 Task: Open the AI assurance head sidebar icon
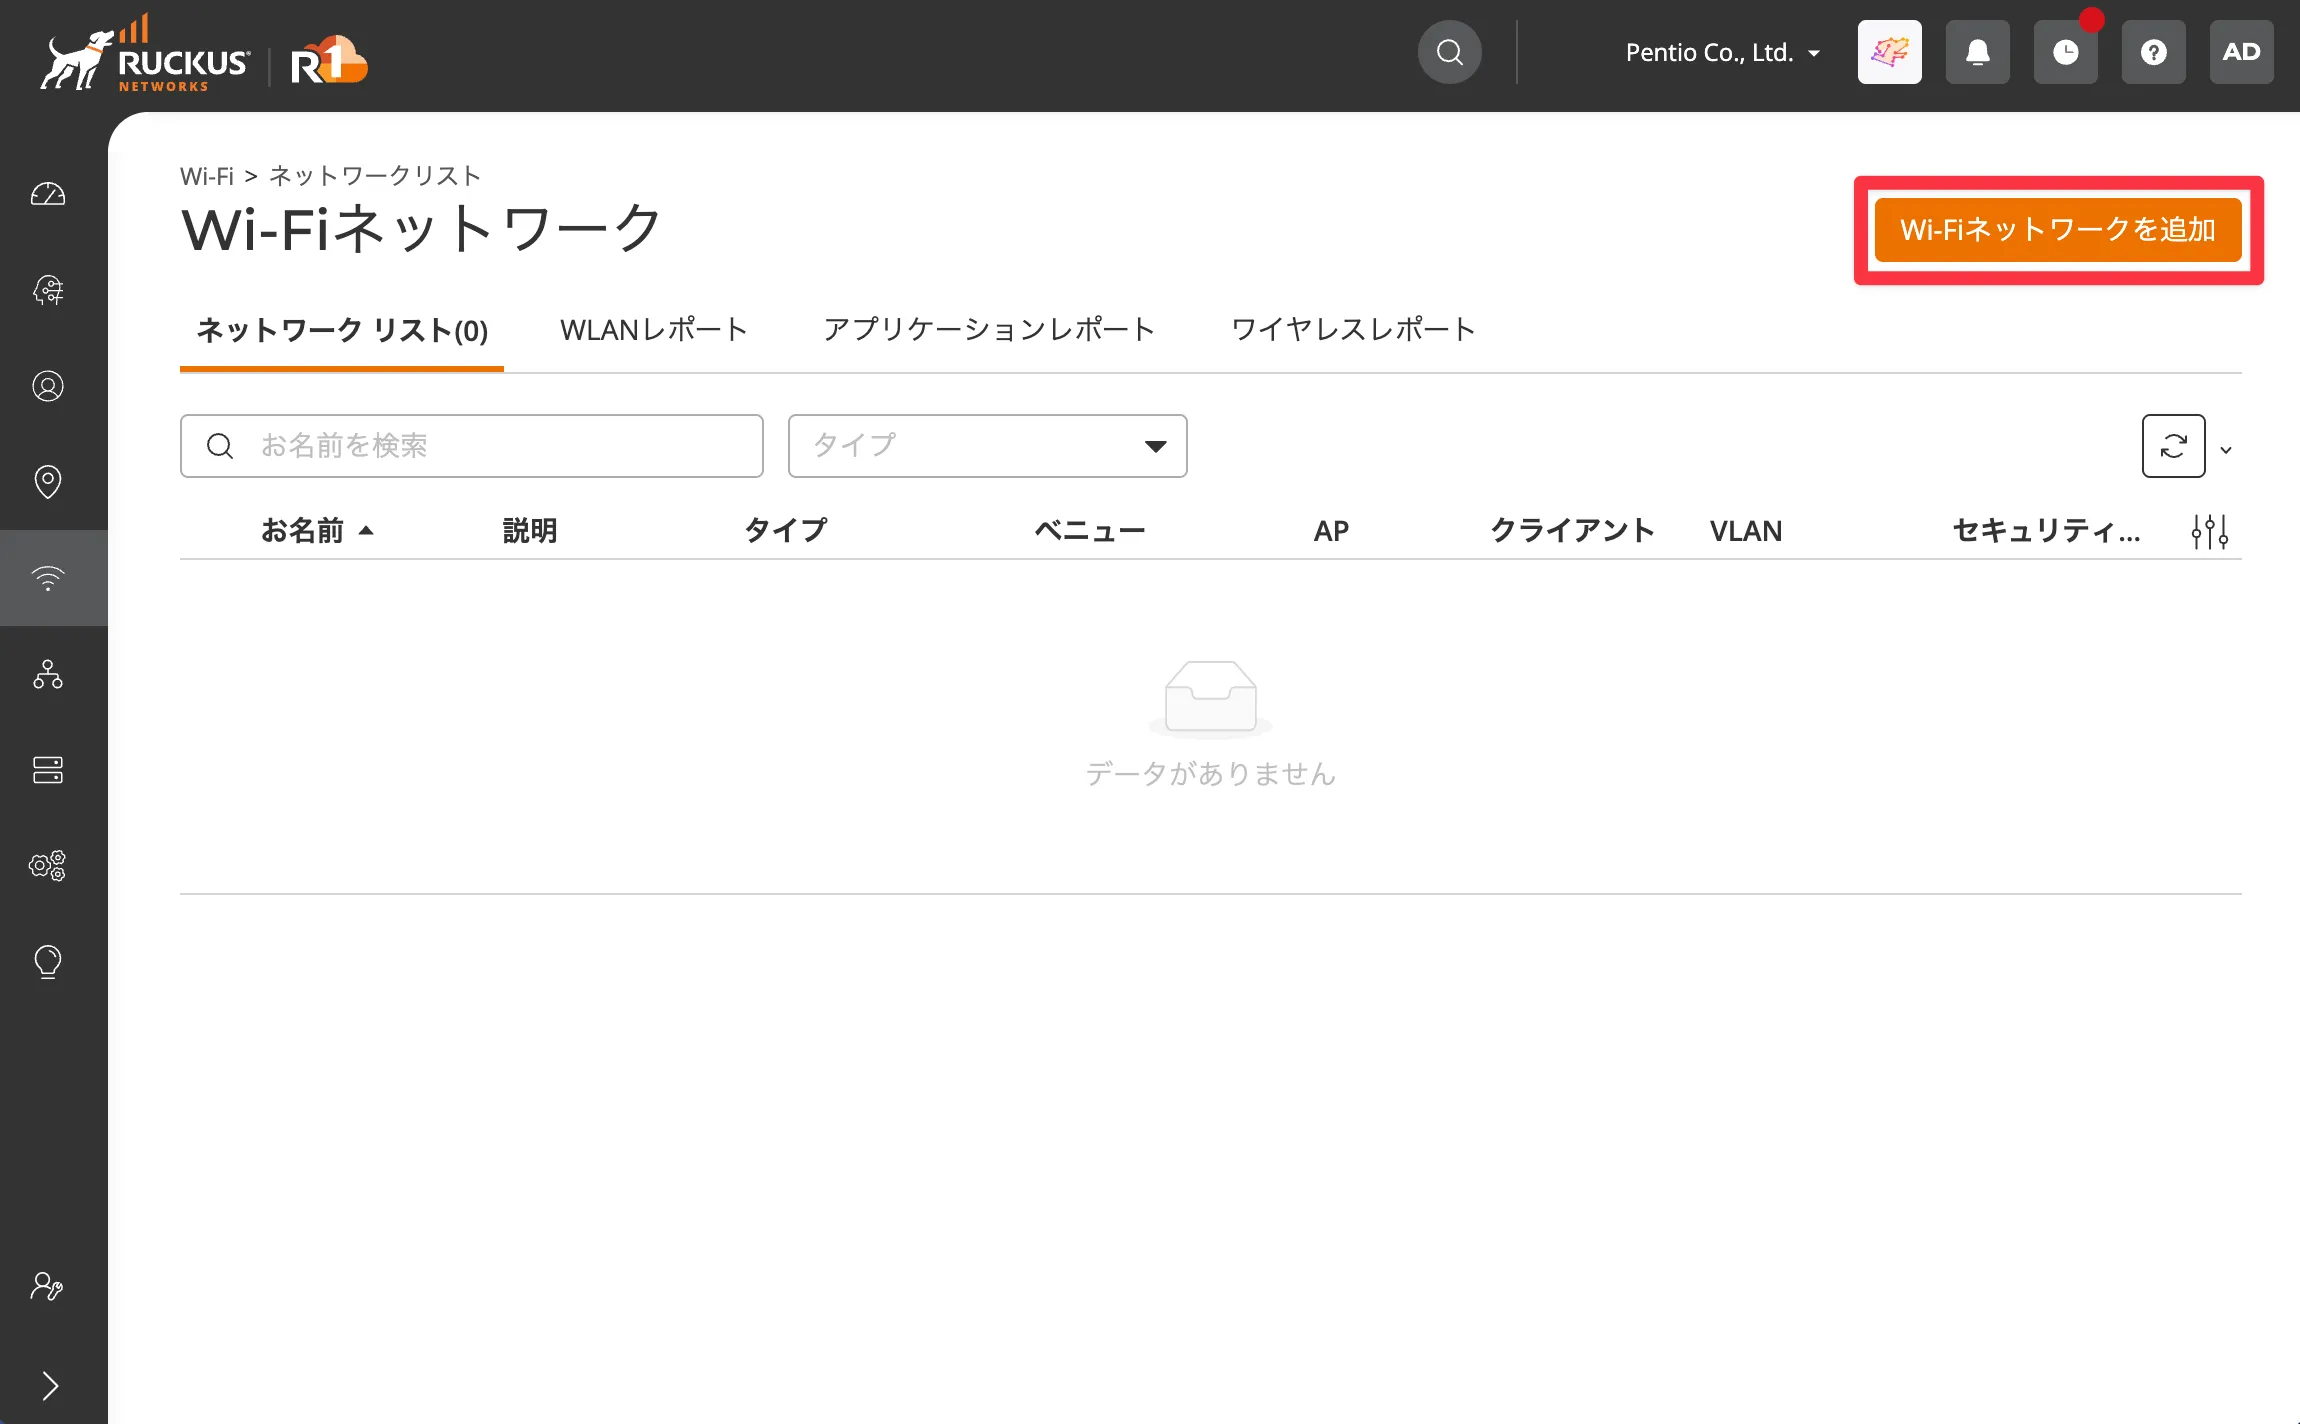pyautogui.click(x=48, y=290)
